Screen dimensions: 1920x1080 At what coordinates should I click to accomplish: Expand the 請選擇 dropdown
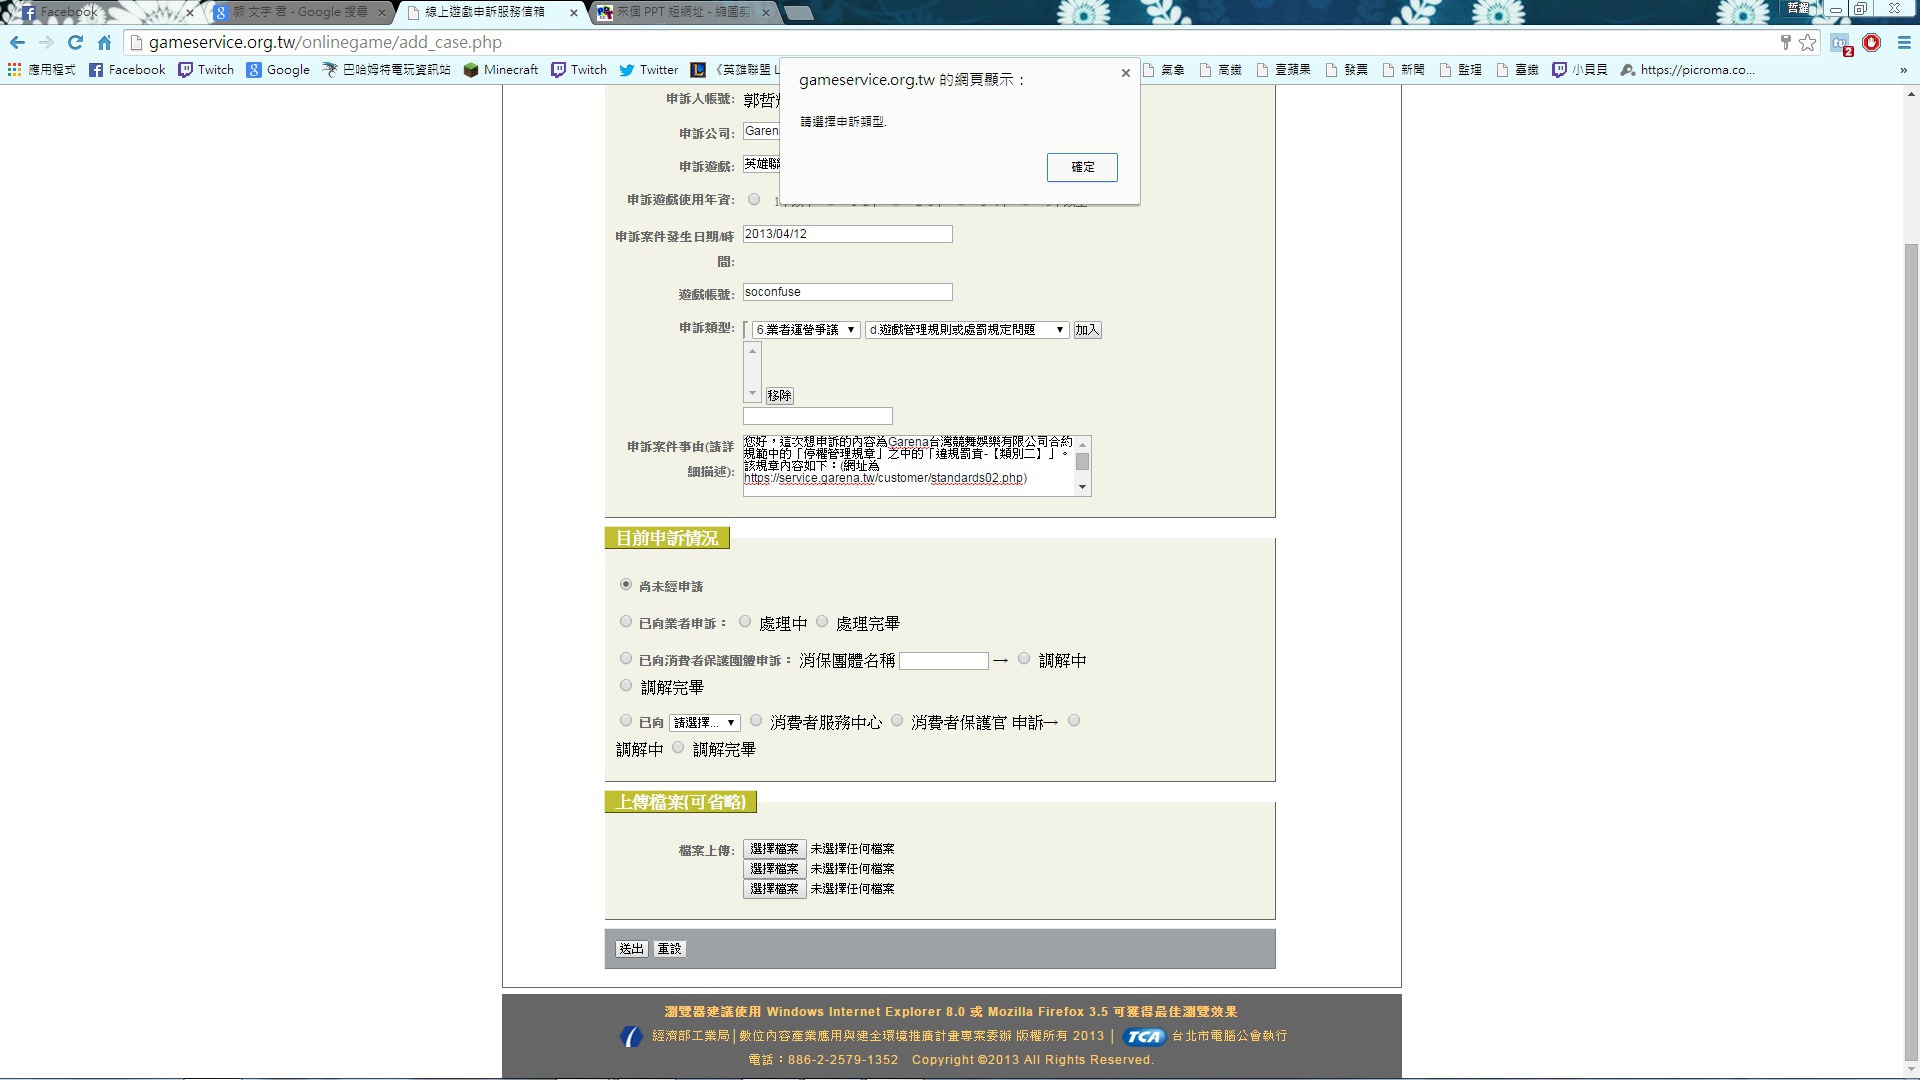(x=705, y=723)
